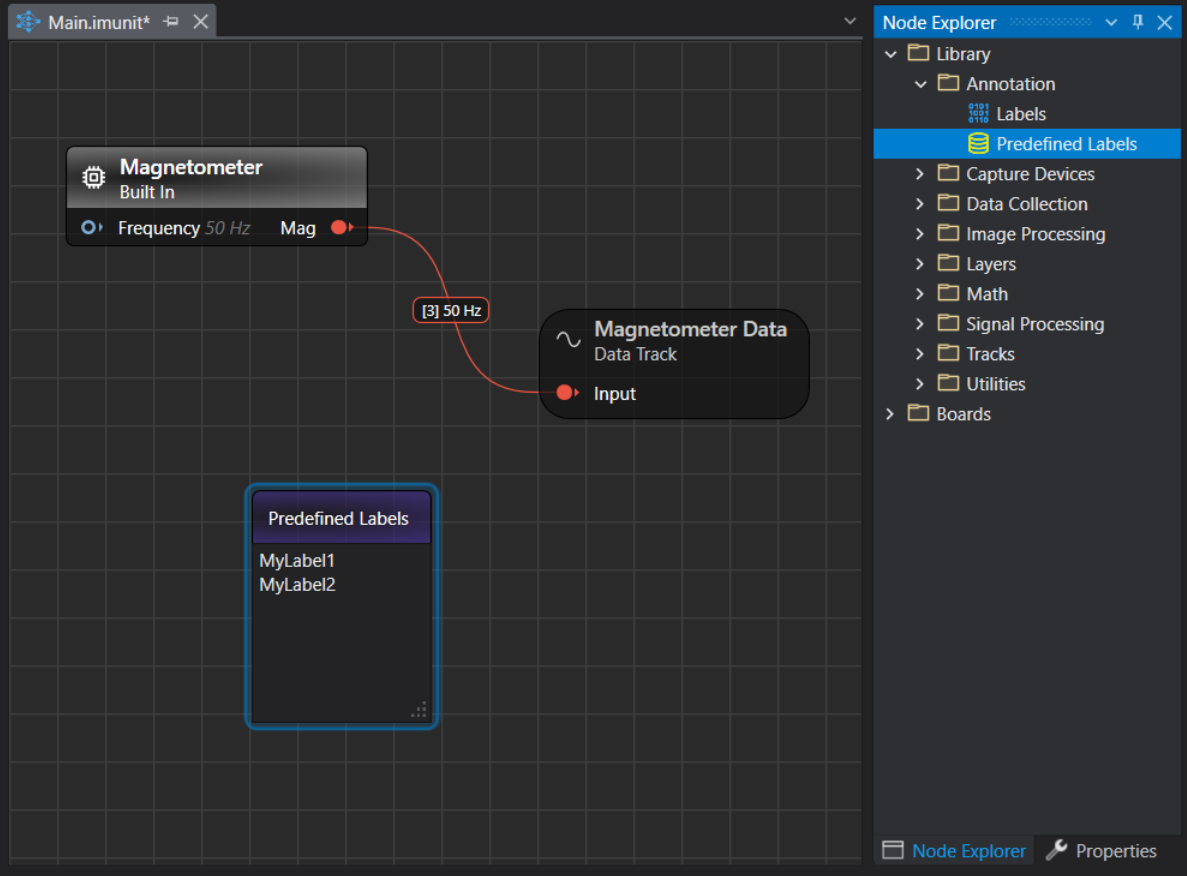Select the Node Explorer bottom tab
The width and height of the screenshot is (1187, 876).
(955, 851)
